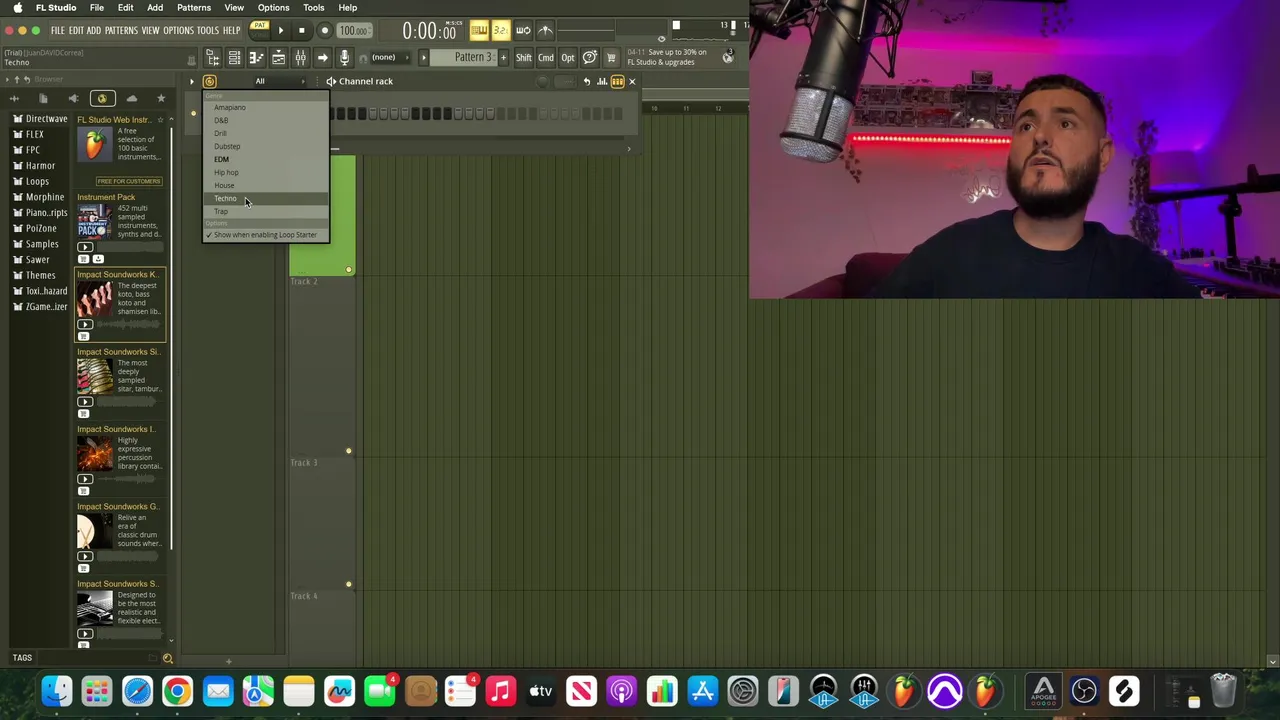Open the (none) input selector dropdown
Image resolution: width=1280 pixels, height=720 pixels.
(x=390, y=58)
